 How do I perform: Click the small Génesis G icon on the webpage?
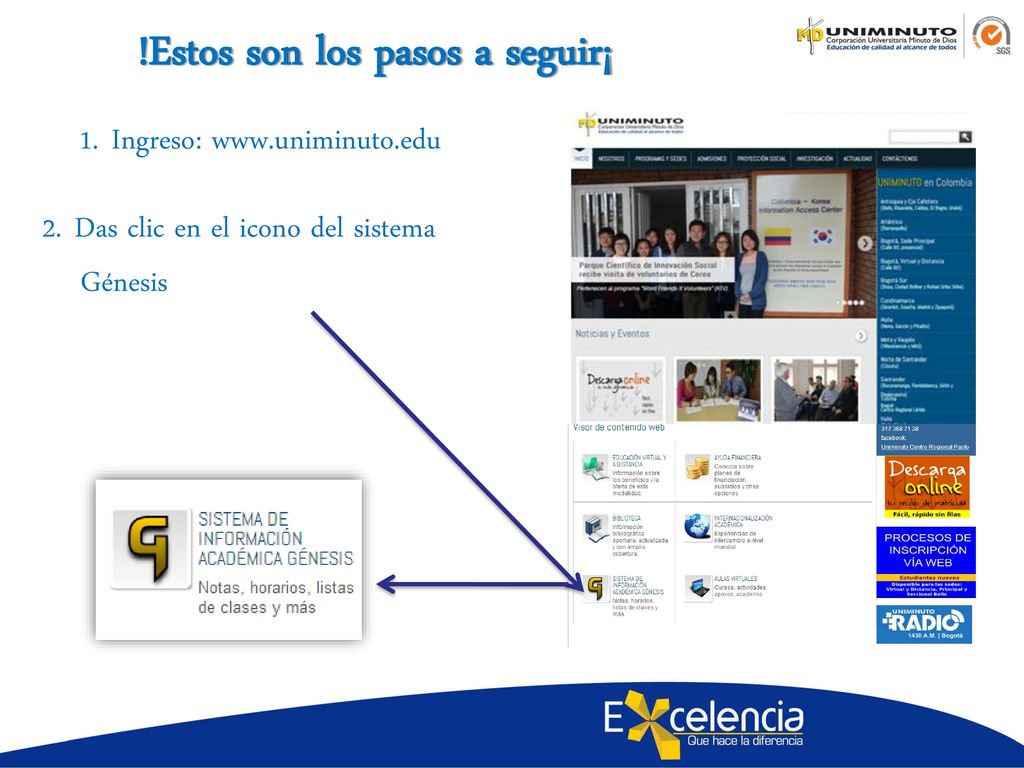596,588
